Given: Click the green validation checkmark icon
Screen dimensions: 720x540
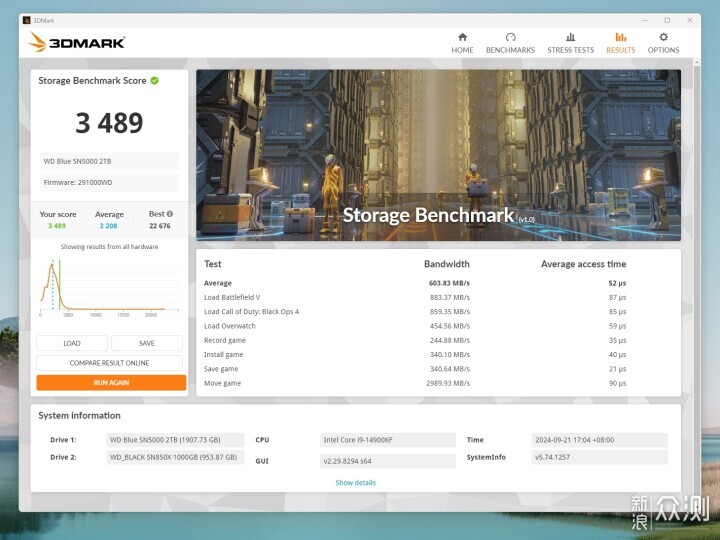Looking at the screenshot, I should tap(155, 81).
